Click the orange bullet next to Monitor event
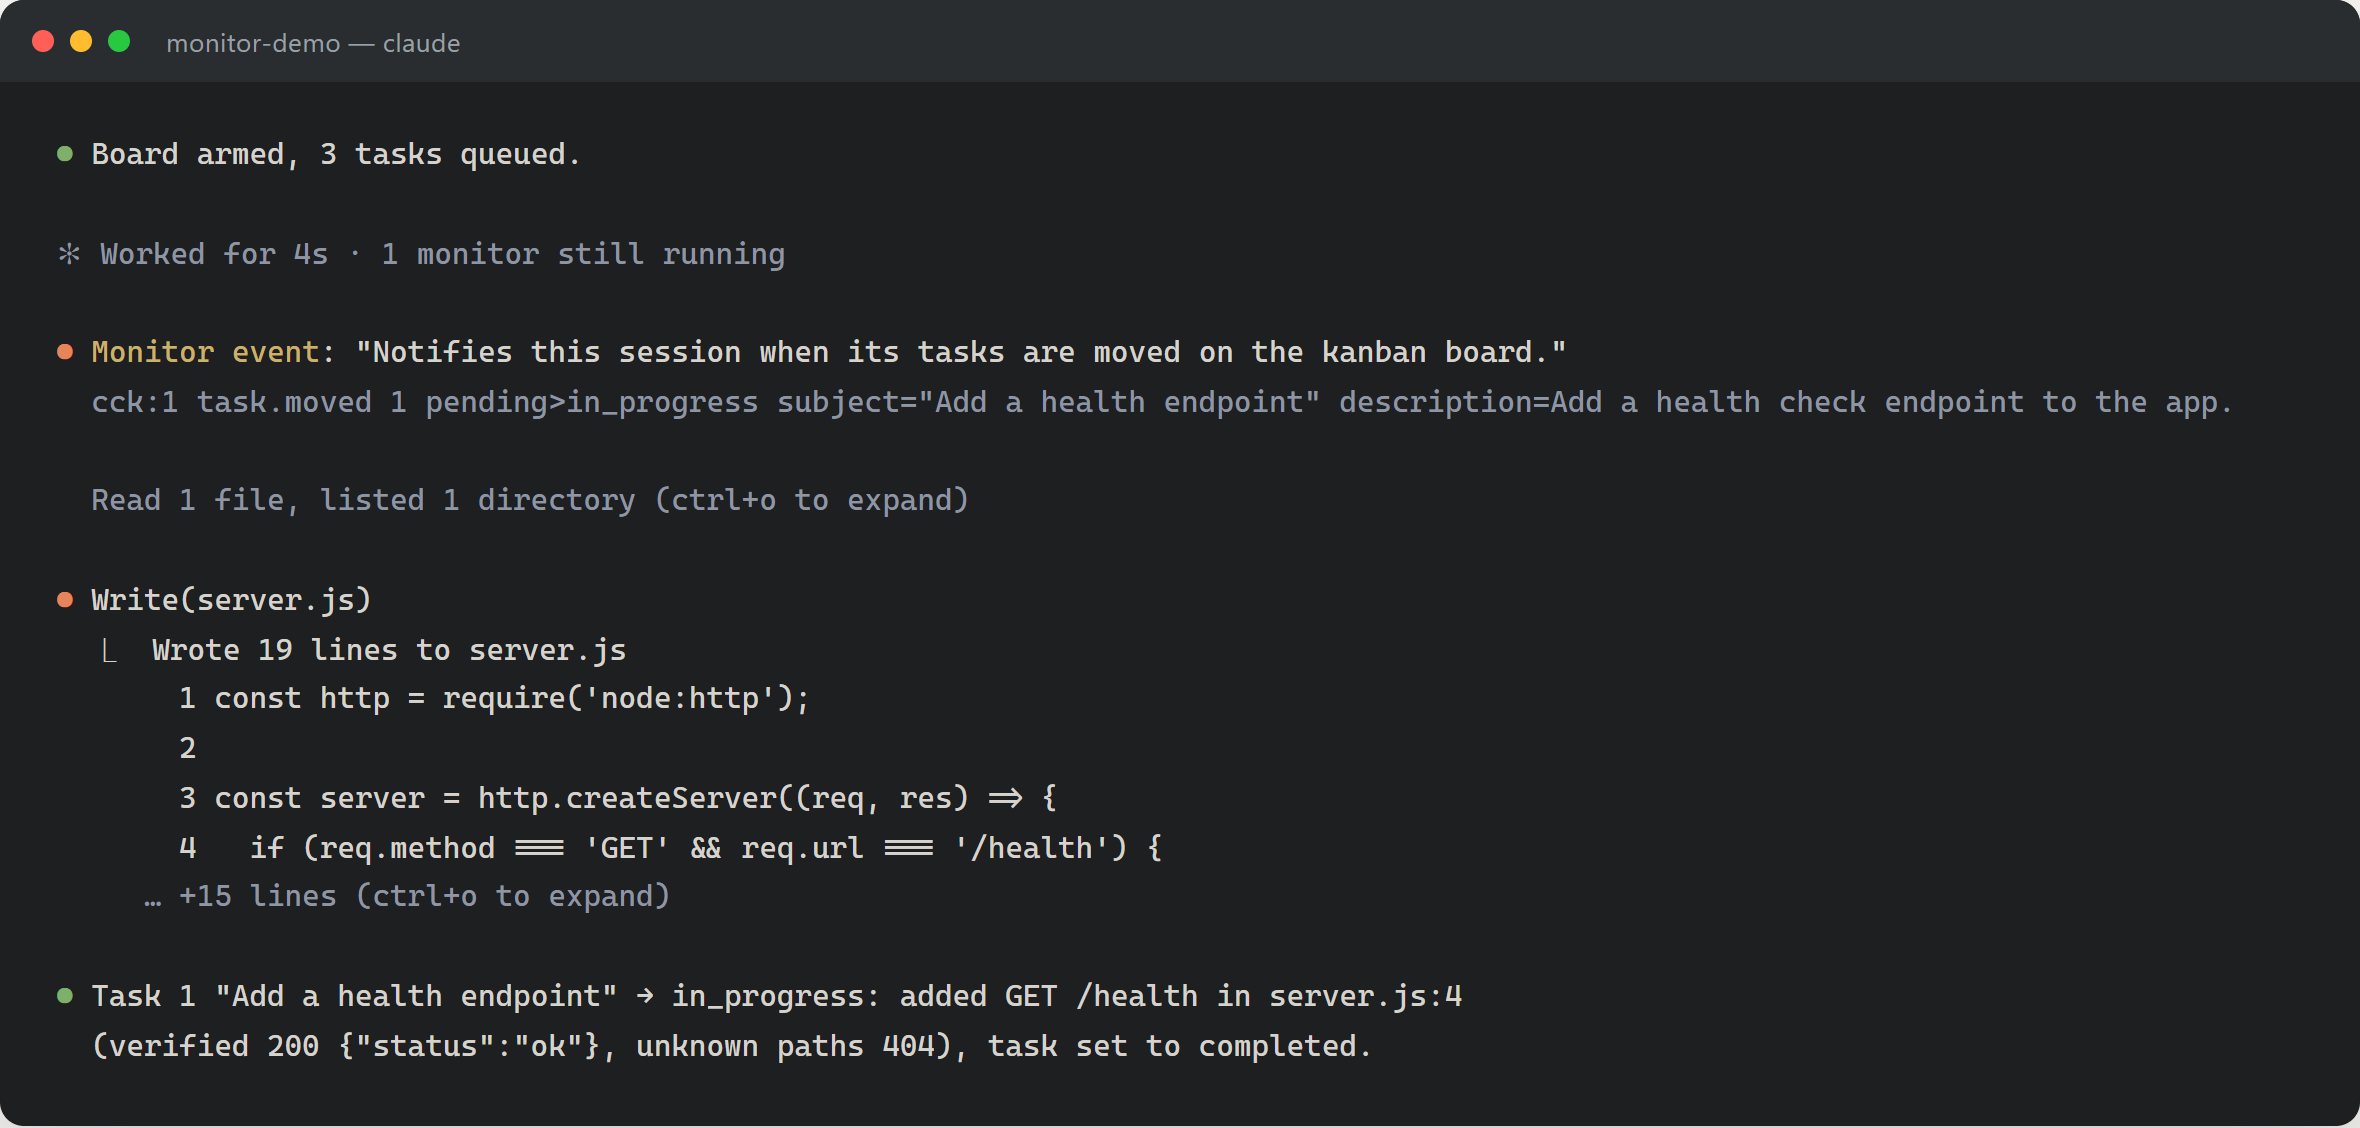 click(65, 352)
